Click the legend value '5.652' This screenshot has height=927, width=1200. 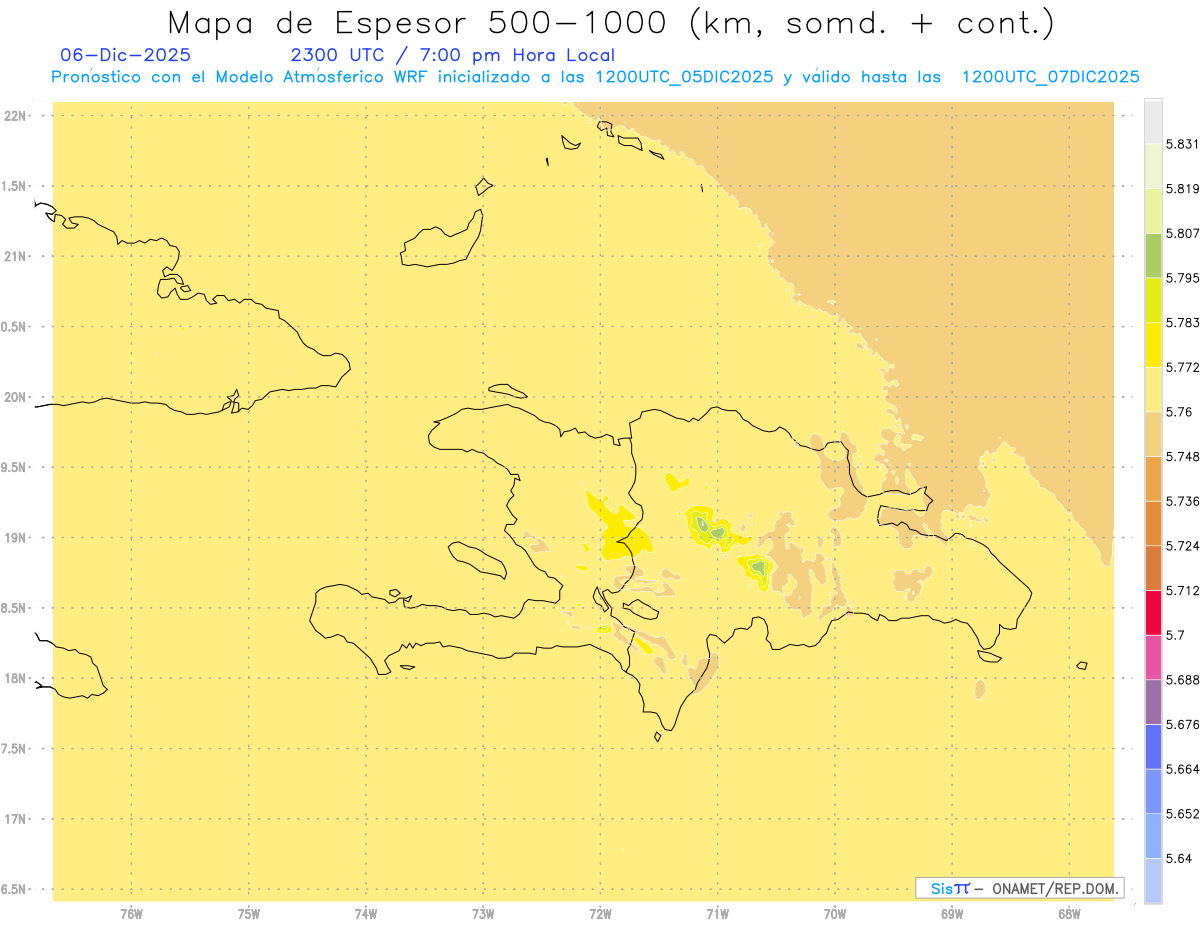pos(1183,814)
